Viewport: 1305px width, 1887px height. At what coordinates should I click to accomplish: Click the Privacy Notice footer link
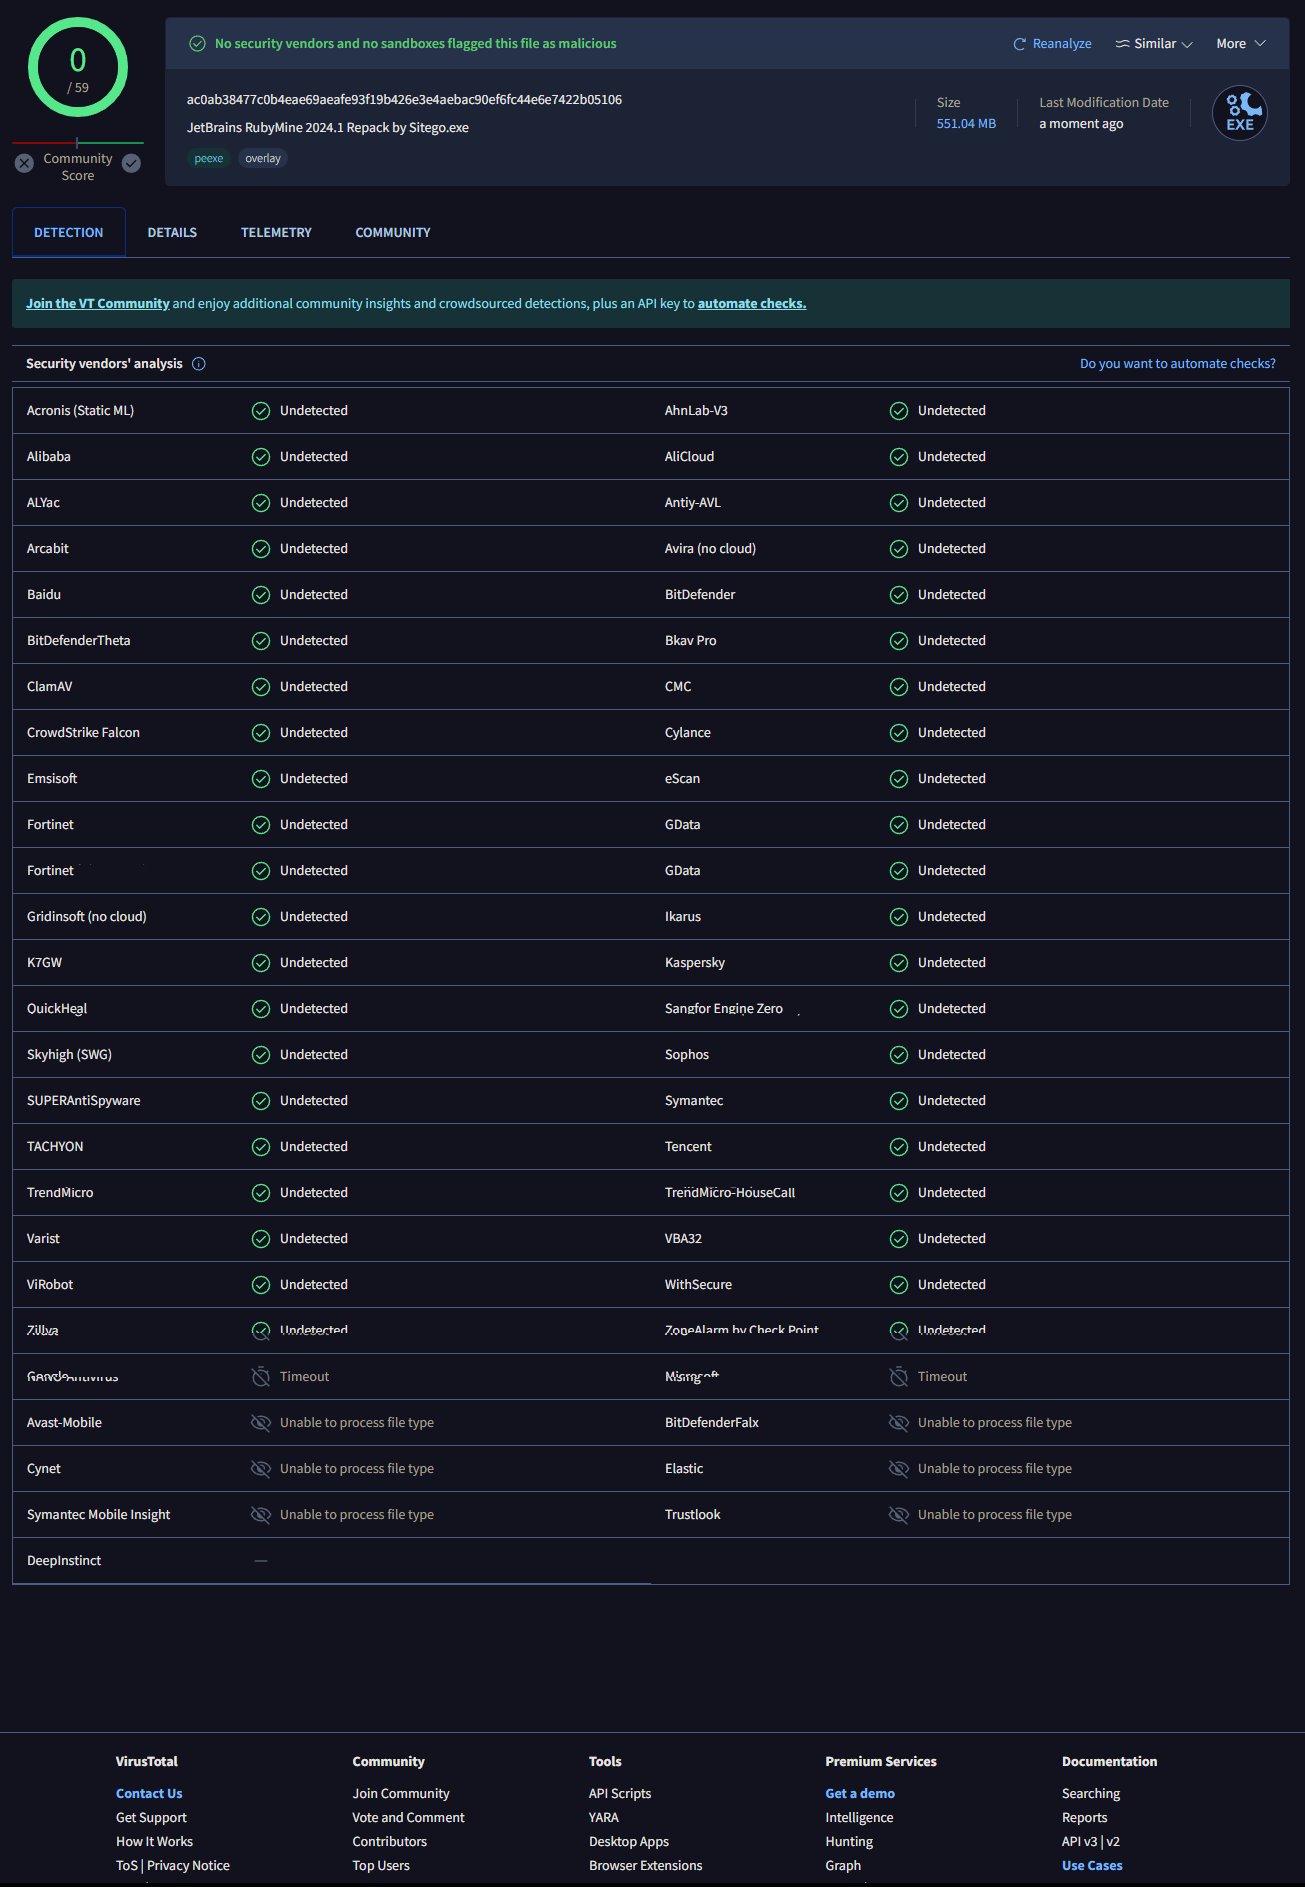point(188,1866)
